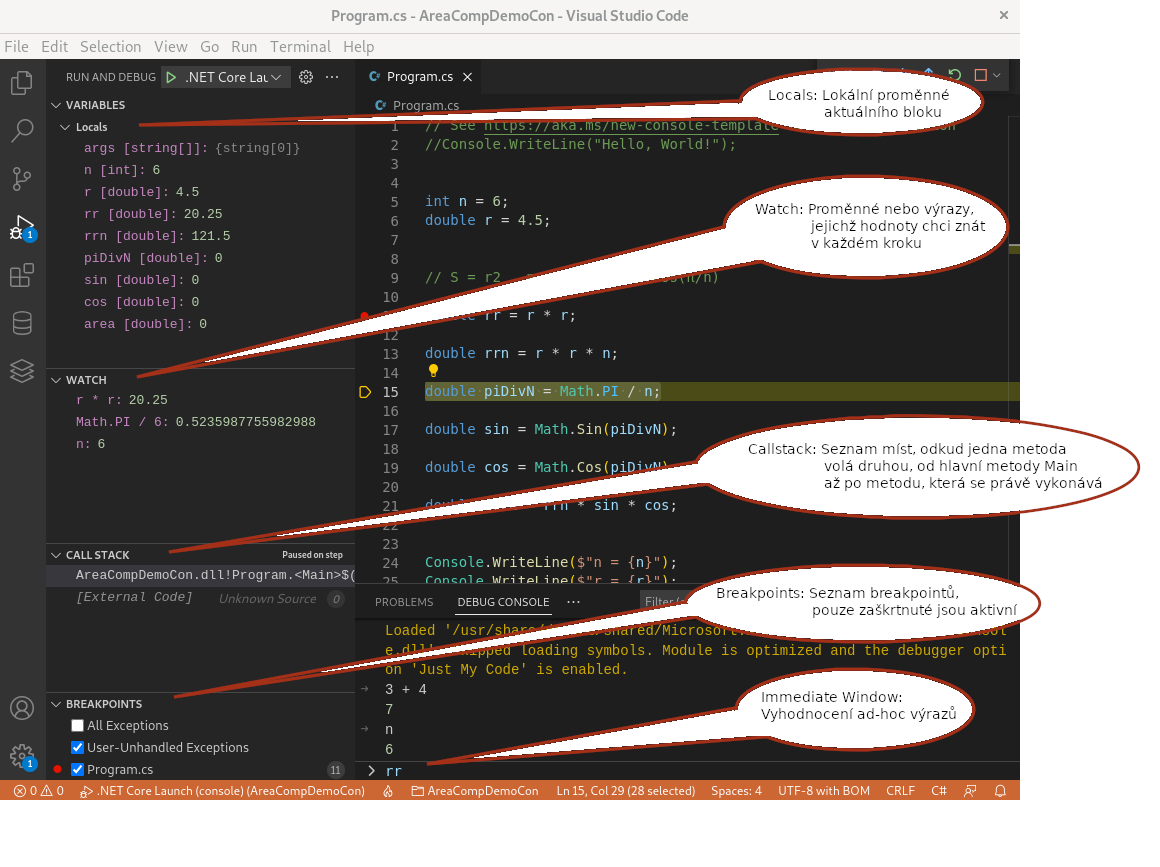Select the Program.cs editor tab
The width and height of the screenshot is (1160, 867).
tap(420, 77)
